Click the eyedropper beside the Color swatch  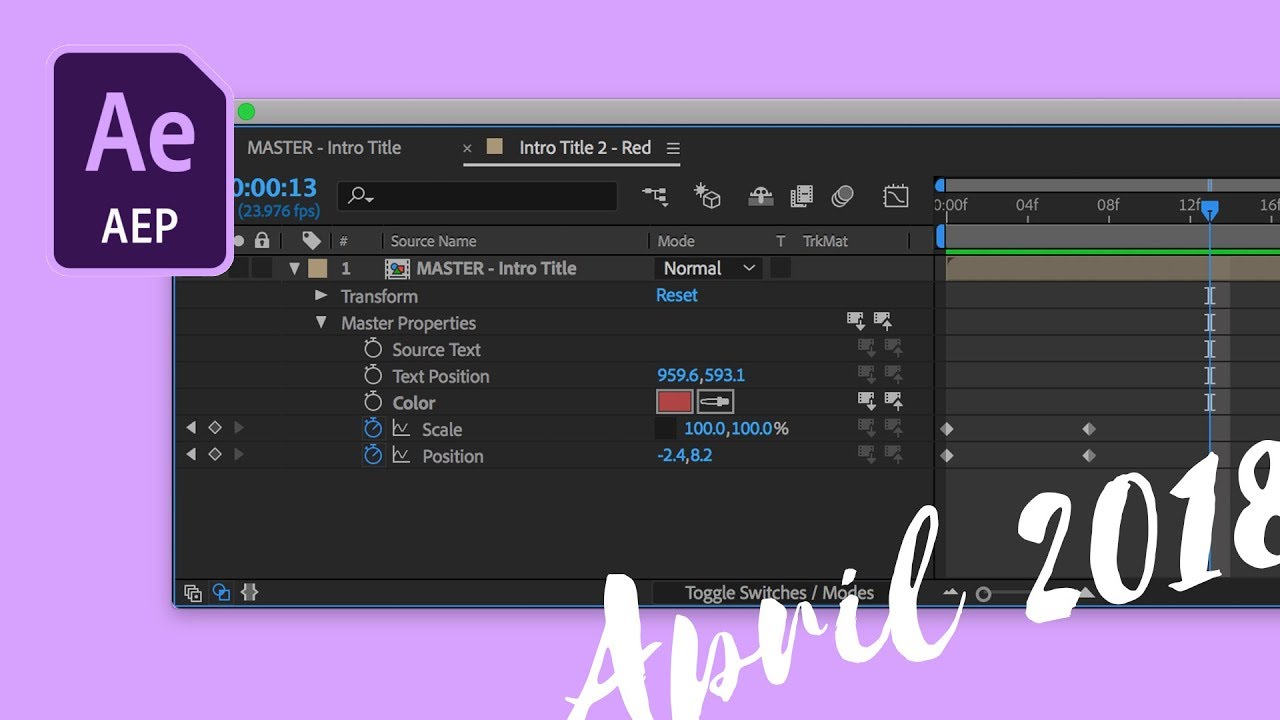point(715,402)
